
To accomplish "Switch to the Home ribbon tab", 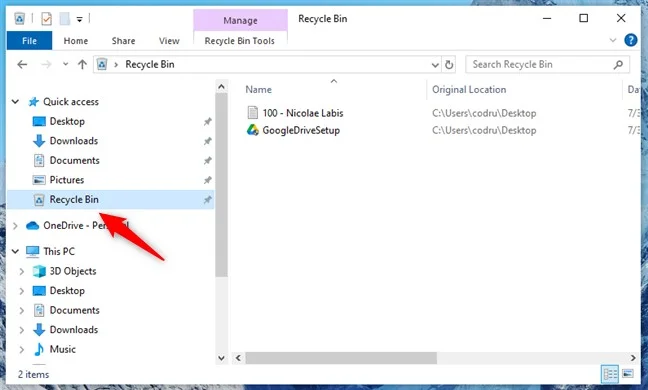I will tap(76, 40).
